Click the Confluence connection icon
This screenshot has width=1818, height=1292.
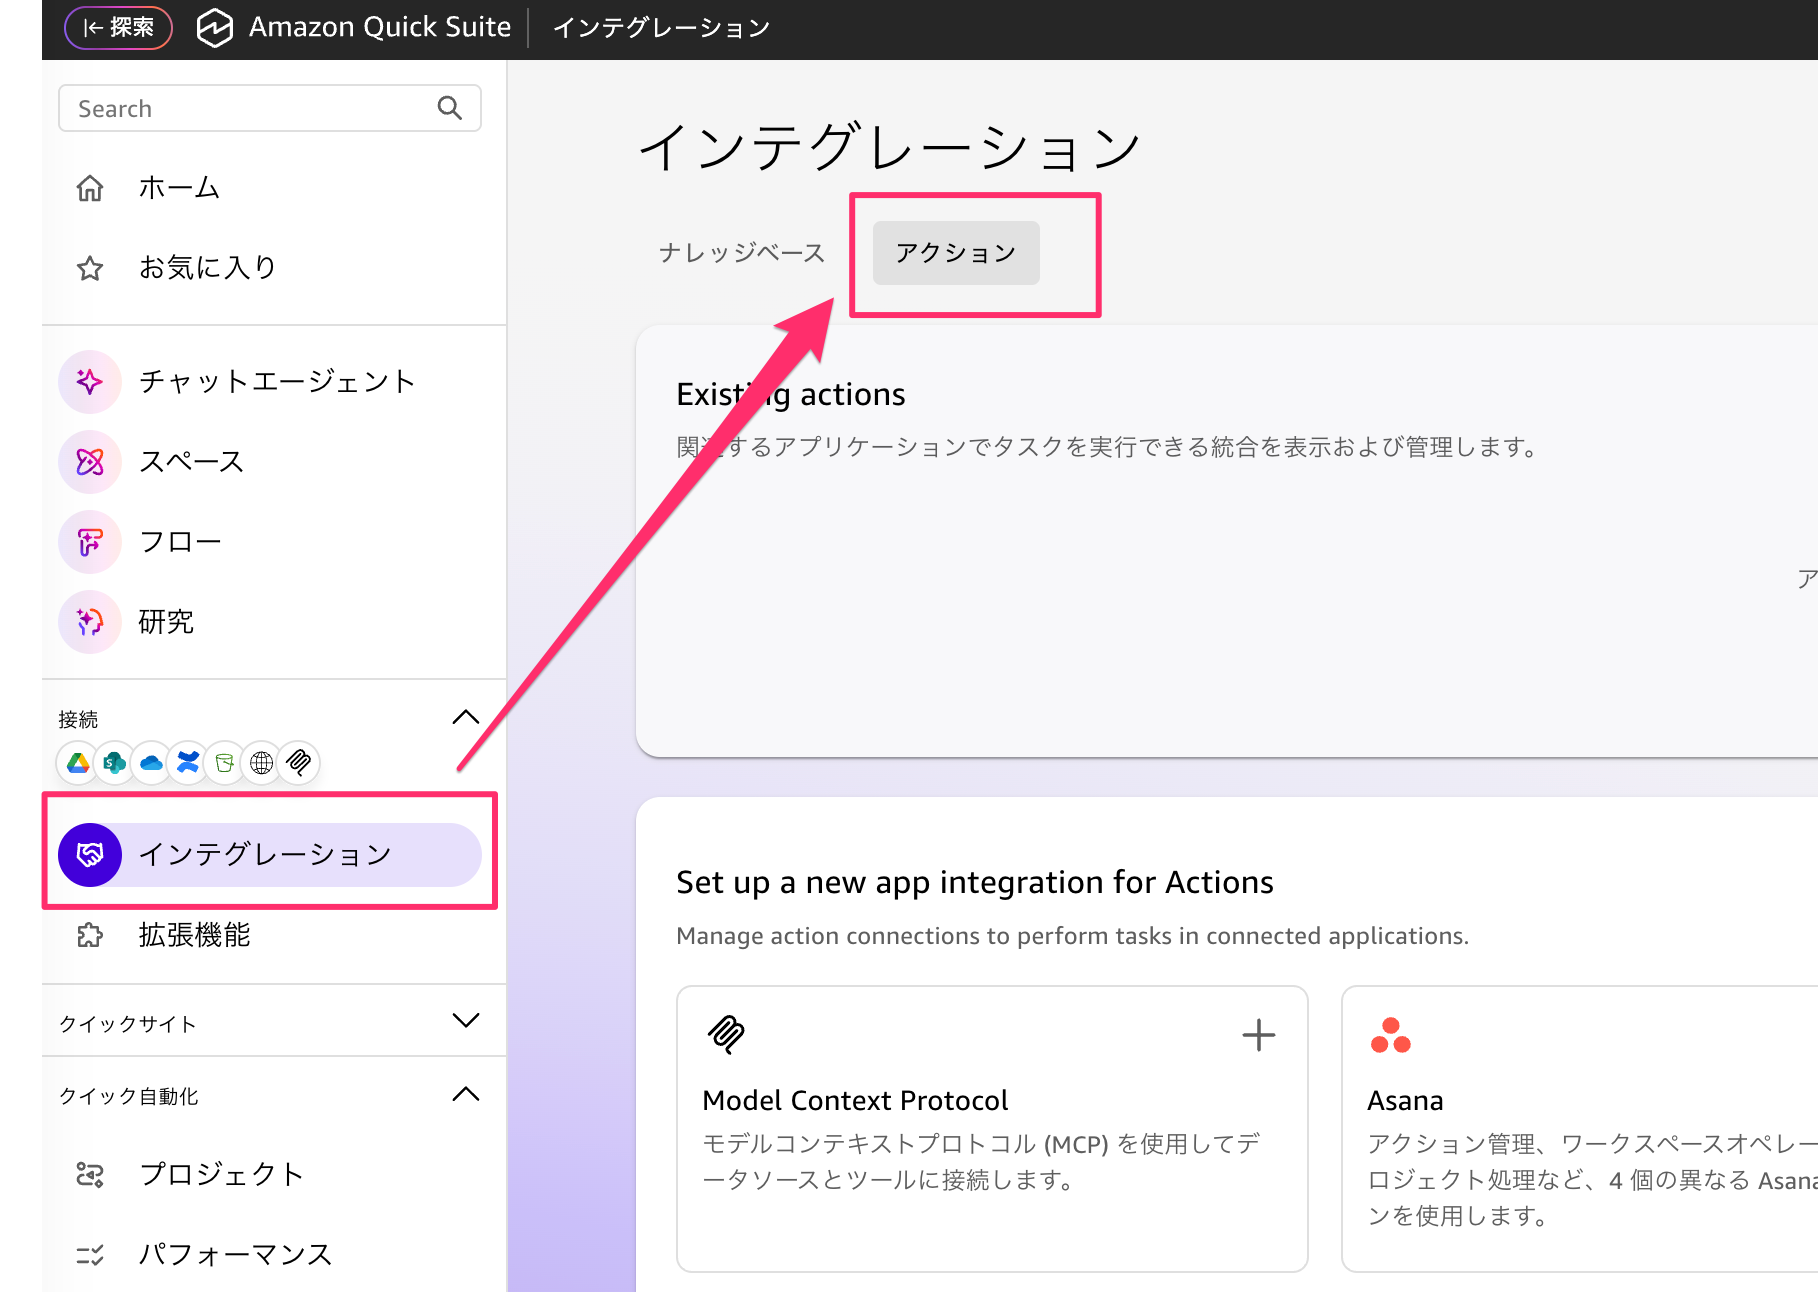(188, 763)
